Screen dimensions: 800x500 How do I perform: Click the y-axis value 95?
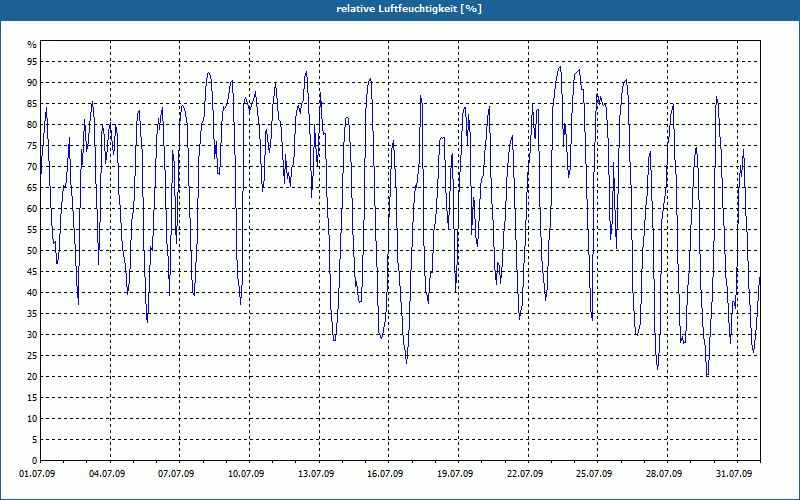(32, 62)
